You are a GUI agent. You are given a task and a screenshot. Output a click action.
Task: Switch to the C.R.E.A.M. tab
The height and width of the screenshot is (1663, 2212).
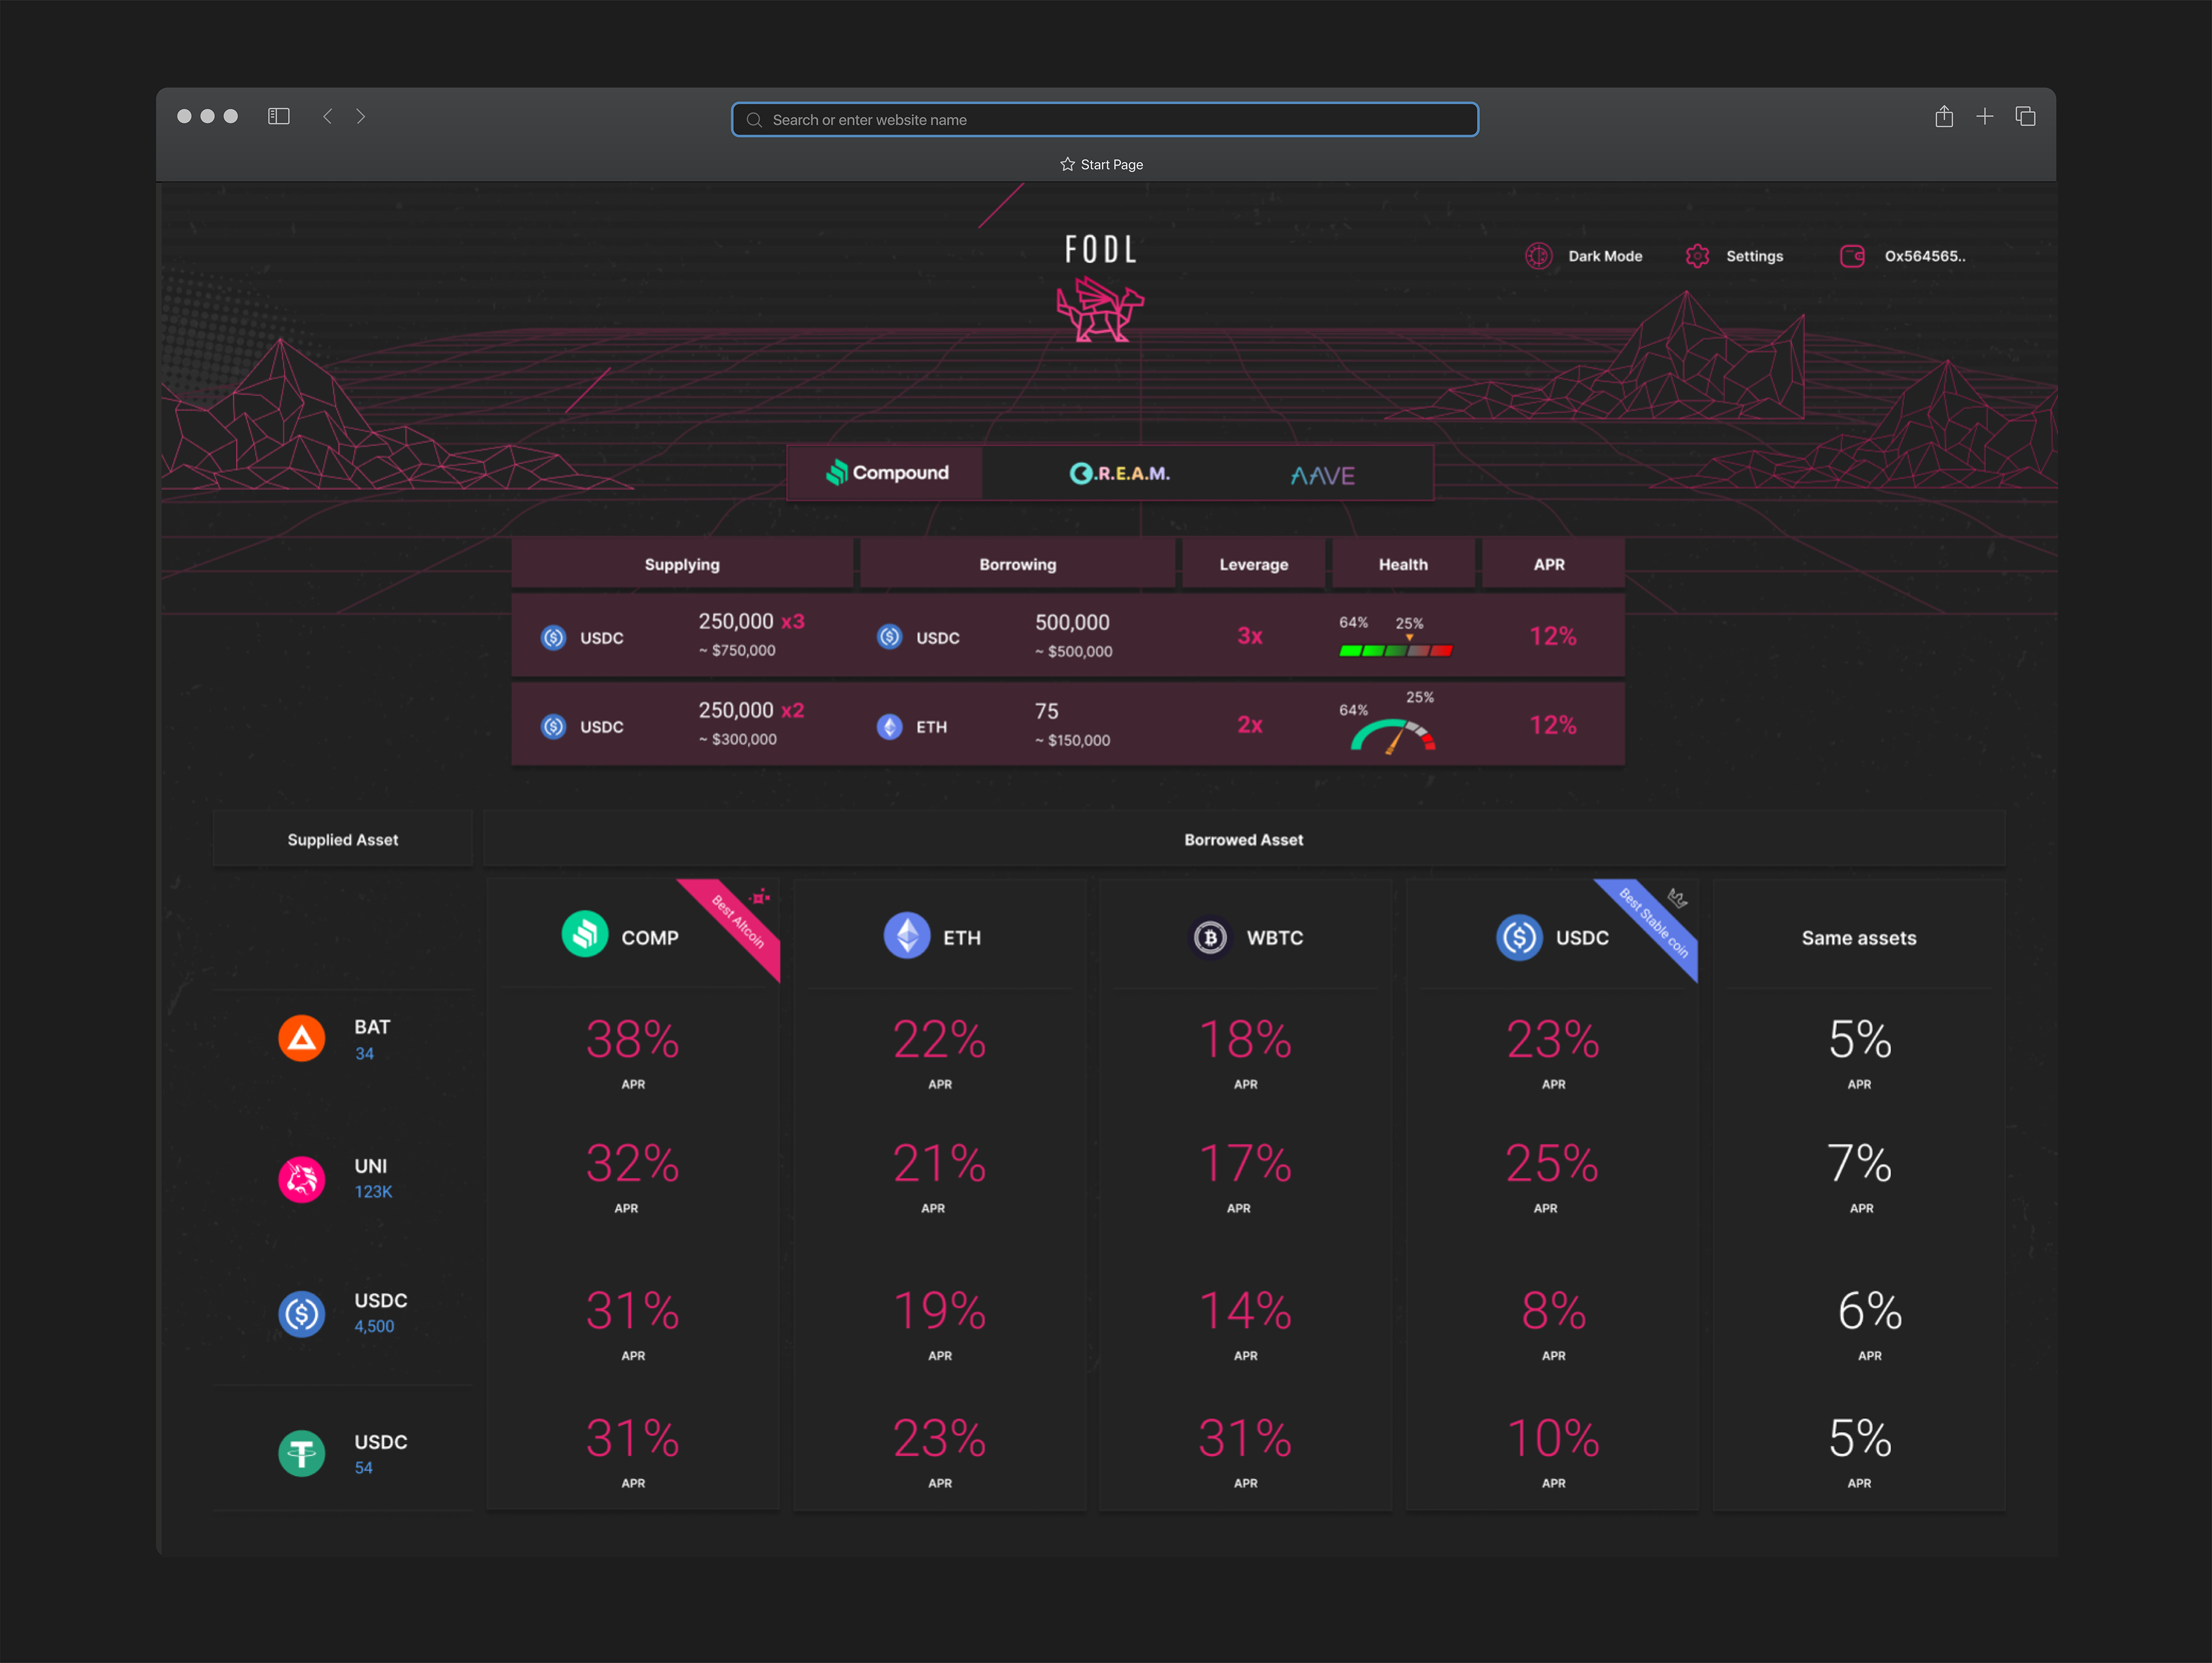[x=1119, y=473]
